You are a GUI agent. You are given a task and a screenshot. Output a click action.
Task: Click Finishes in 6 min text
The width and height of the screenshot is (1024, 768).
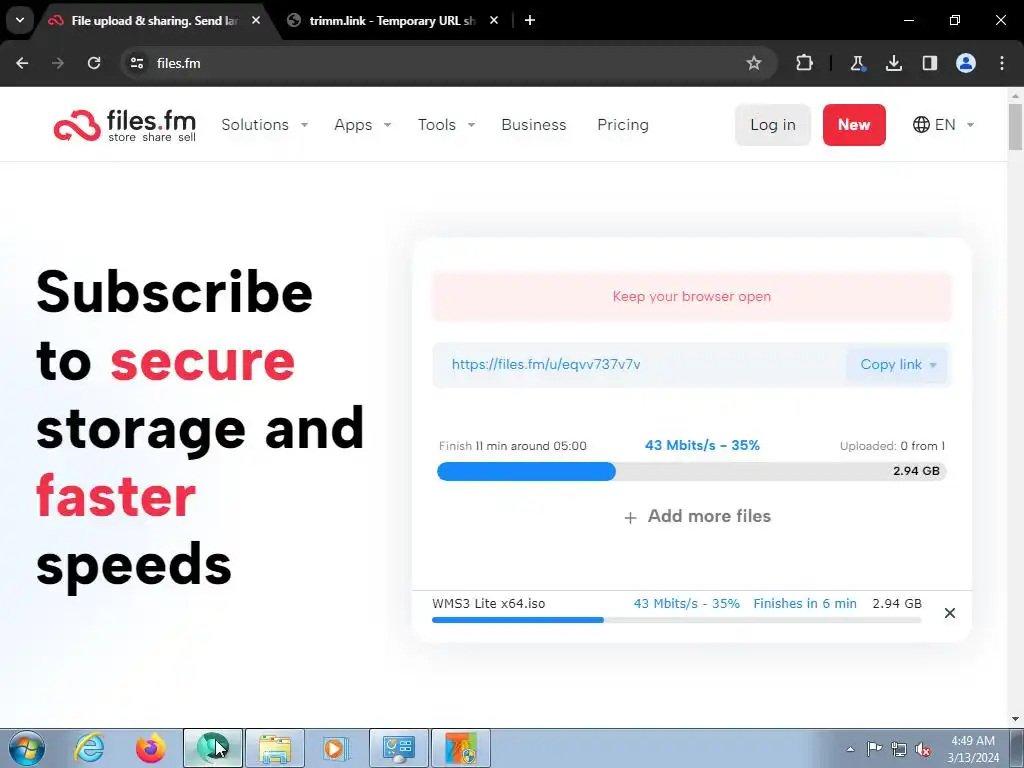pyautogui.click(x=805, y=603)
